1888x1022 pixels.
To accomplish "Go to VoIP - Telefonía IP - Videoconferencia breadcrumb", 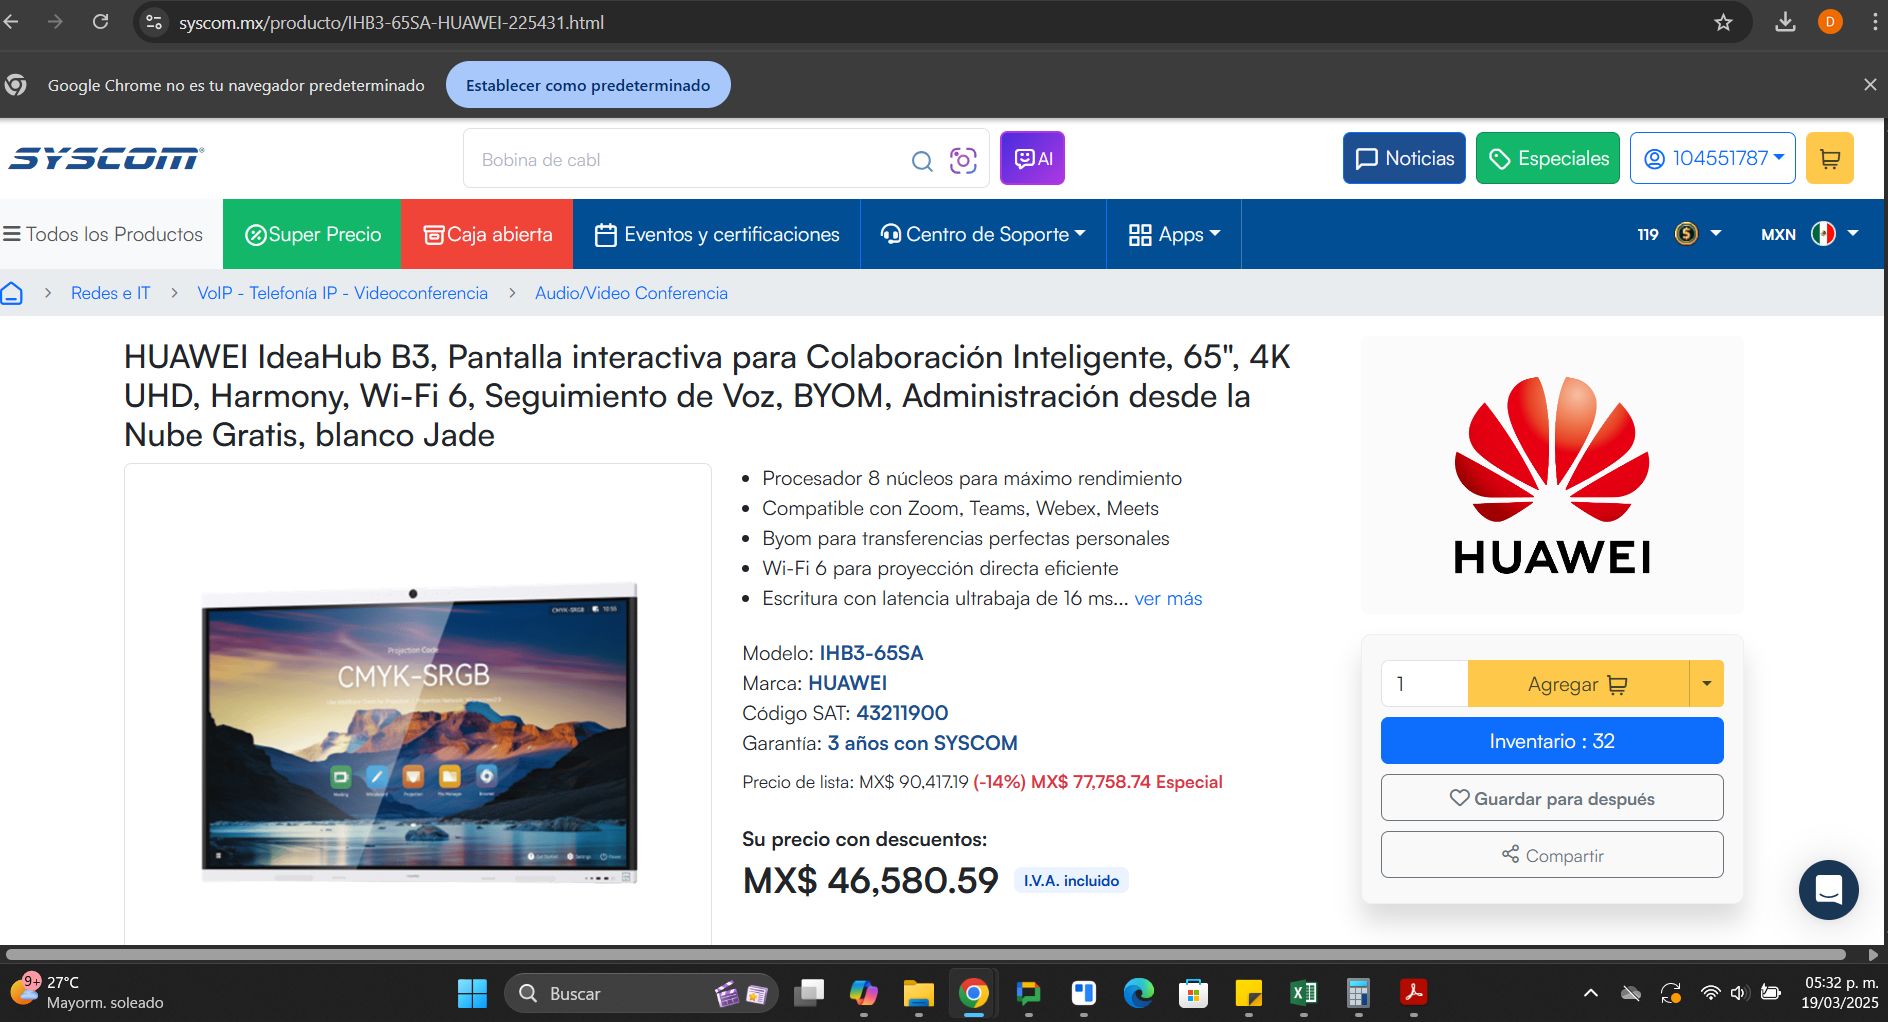I will 342,293.
